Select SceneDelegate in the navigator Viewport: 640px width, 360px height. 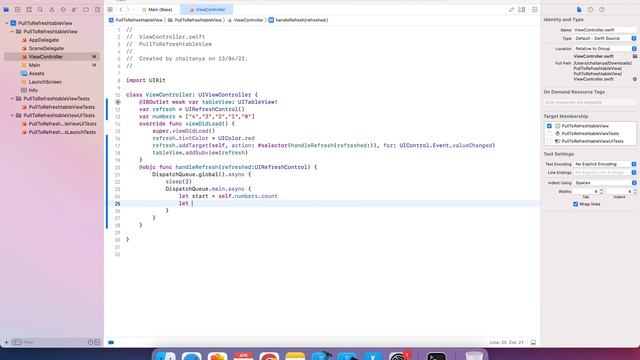coord(46,49)
